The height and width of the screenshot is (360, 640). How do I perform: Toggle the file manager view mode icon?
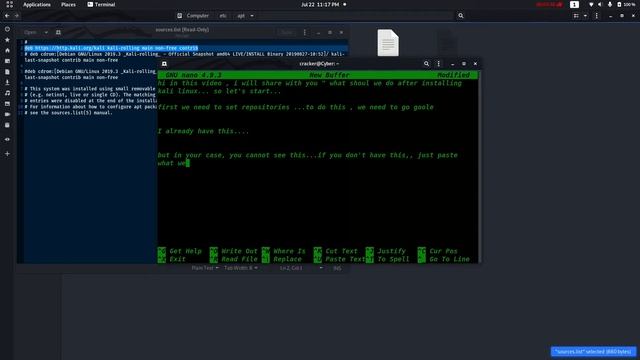click(x=576, y=16)
